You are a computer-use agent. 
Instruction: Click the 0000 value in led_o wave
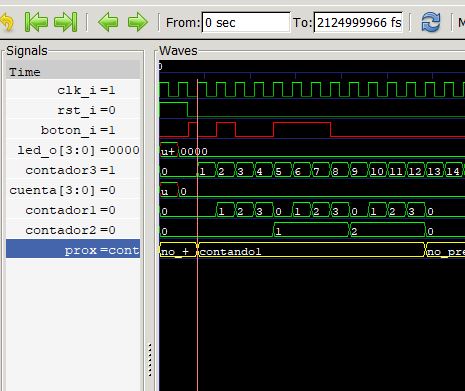[194, 152]
